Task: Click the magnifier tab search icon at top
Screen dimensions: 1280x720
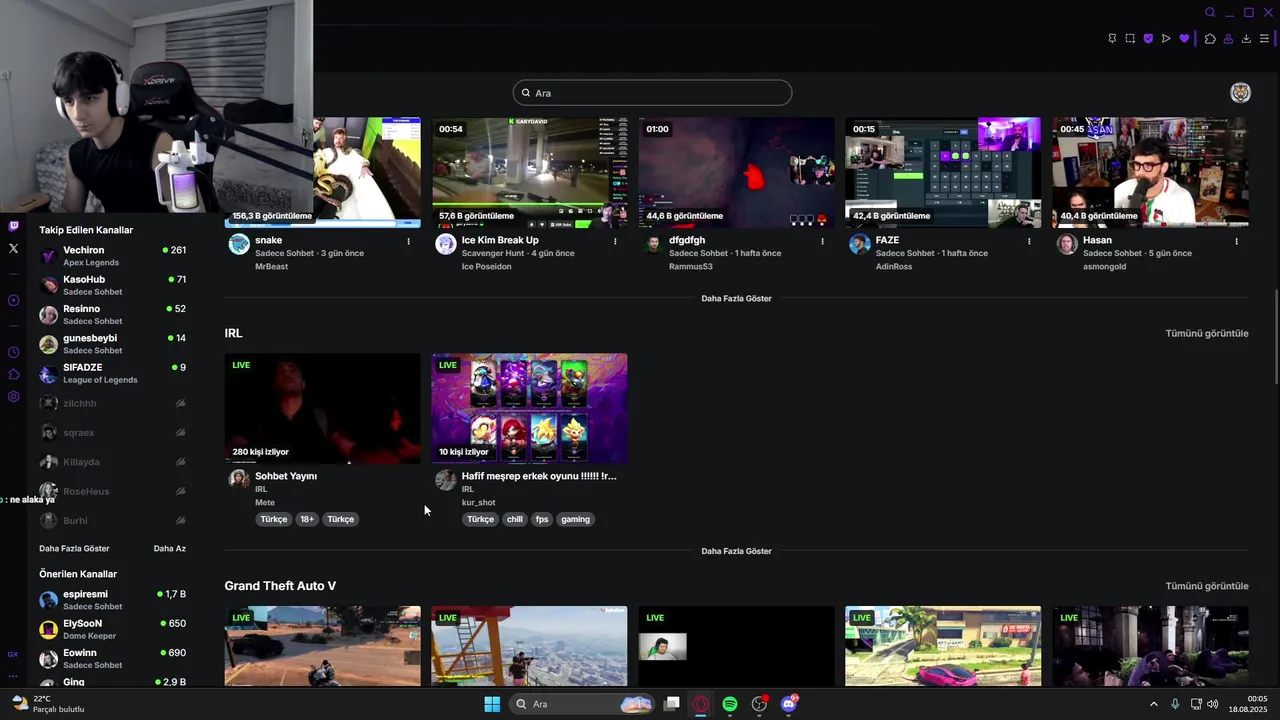Action: (x=1210, y=12)
